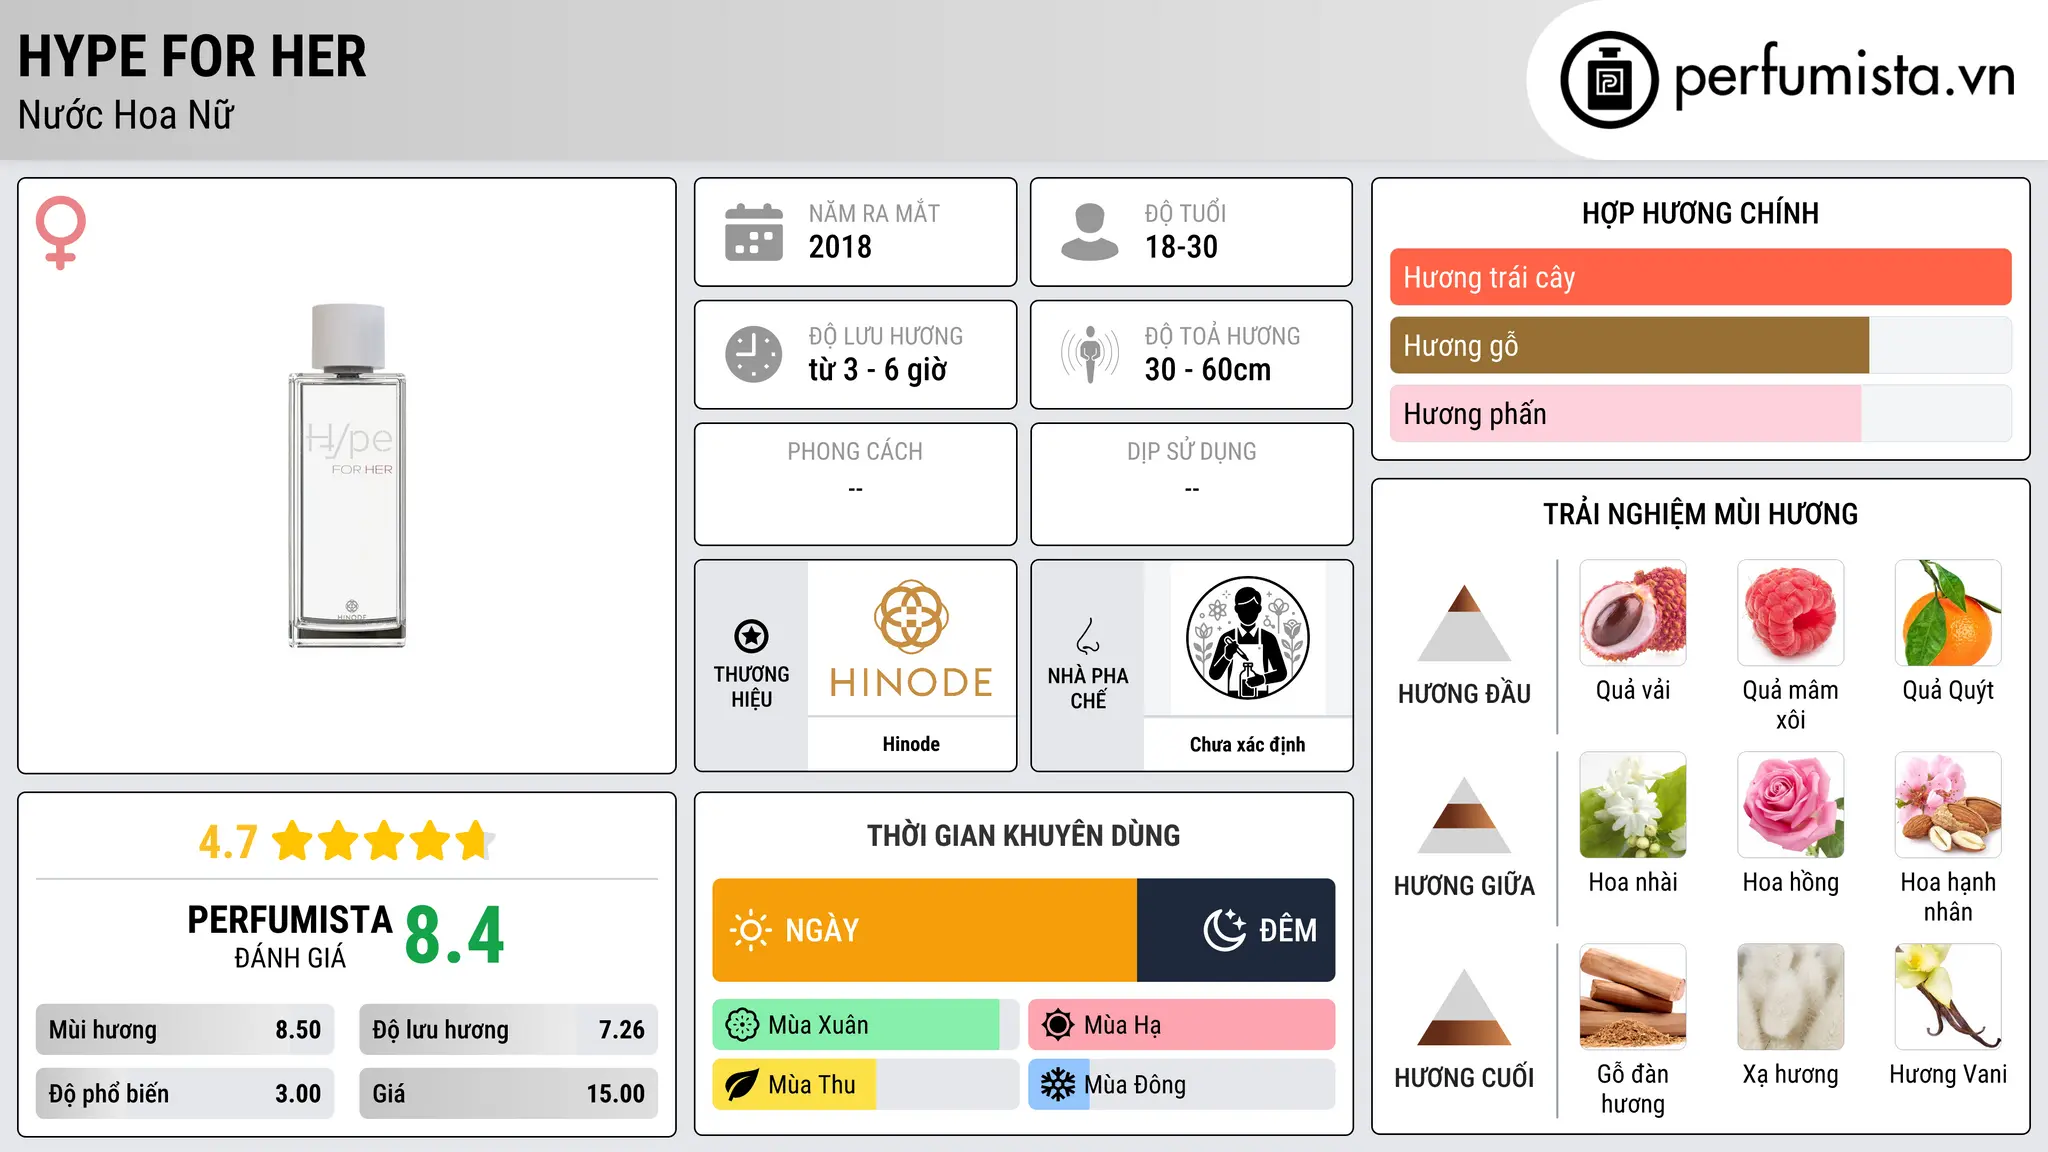
Task: Click the Hinode brand name label
Action: coord(911,744)
